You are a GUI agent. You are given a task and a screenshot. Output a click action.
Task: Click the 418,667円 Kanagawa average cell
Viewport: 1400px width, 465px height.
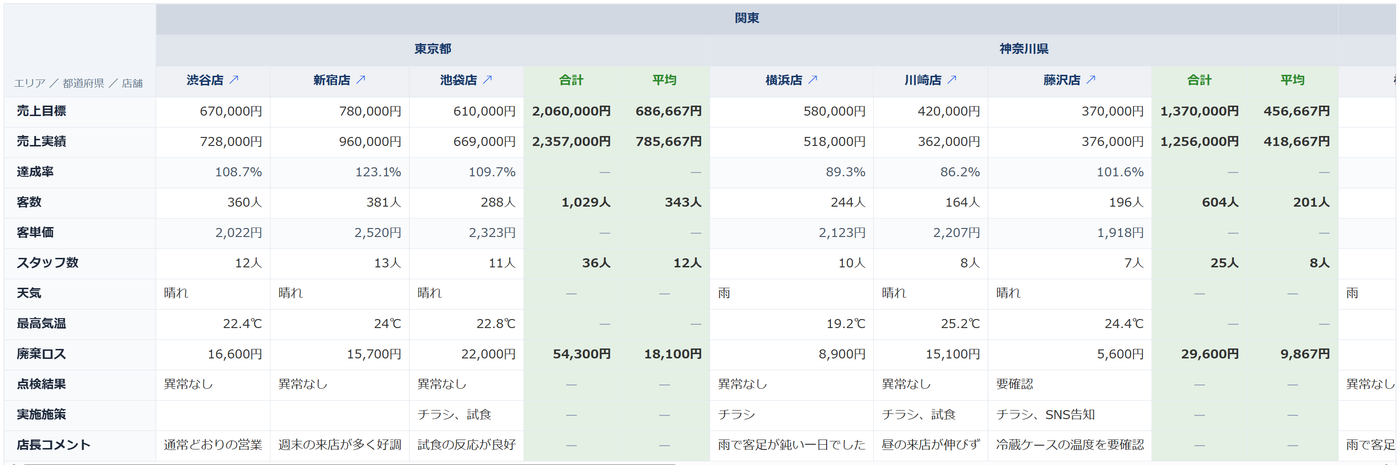point(1292,142)
